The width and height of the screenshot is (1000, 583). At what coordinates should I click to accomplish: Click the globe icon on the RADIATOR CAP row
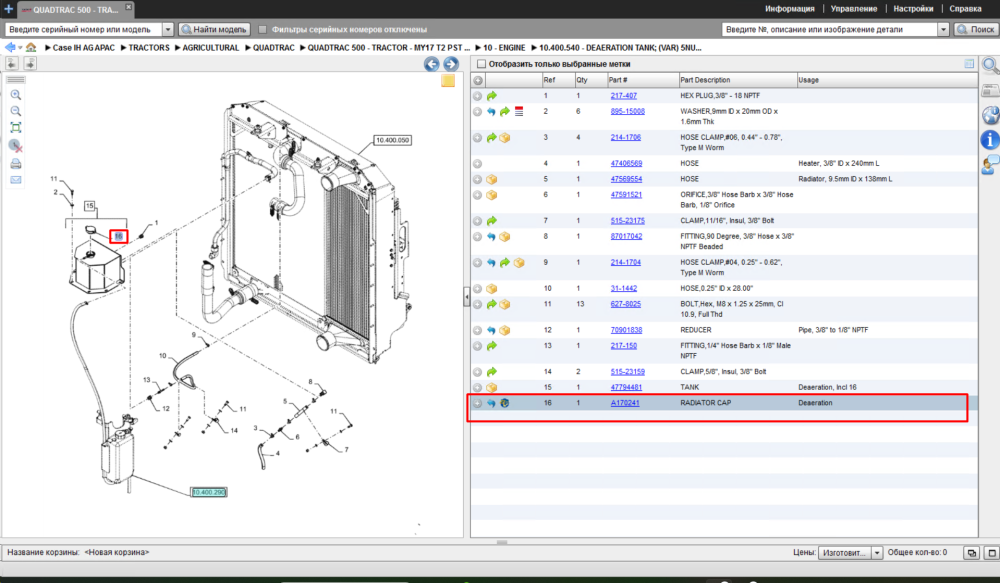pyautogui.click(x=504, y=403)
